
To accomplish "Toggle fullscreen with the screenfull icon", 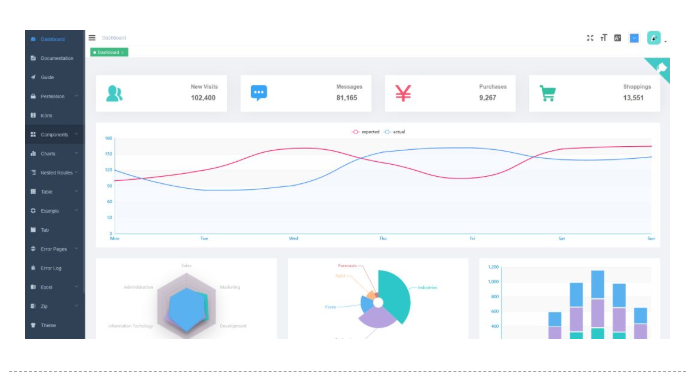I will [x=590, y=38].
